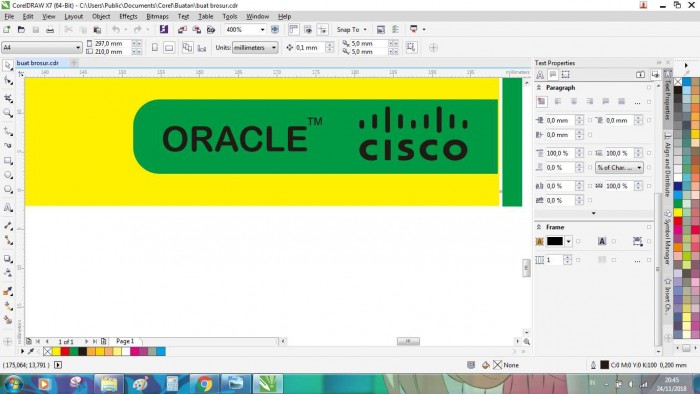Pick the cyan swatch in document palette
Viewport: 700px width, 394px height.
[x=161, y=352]
